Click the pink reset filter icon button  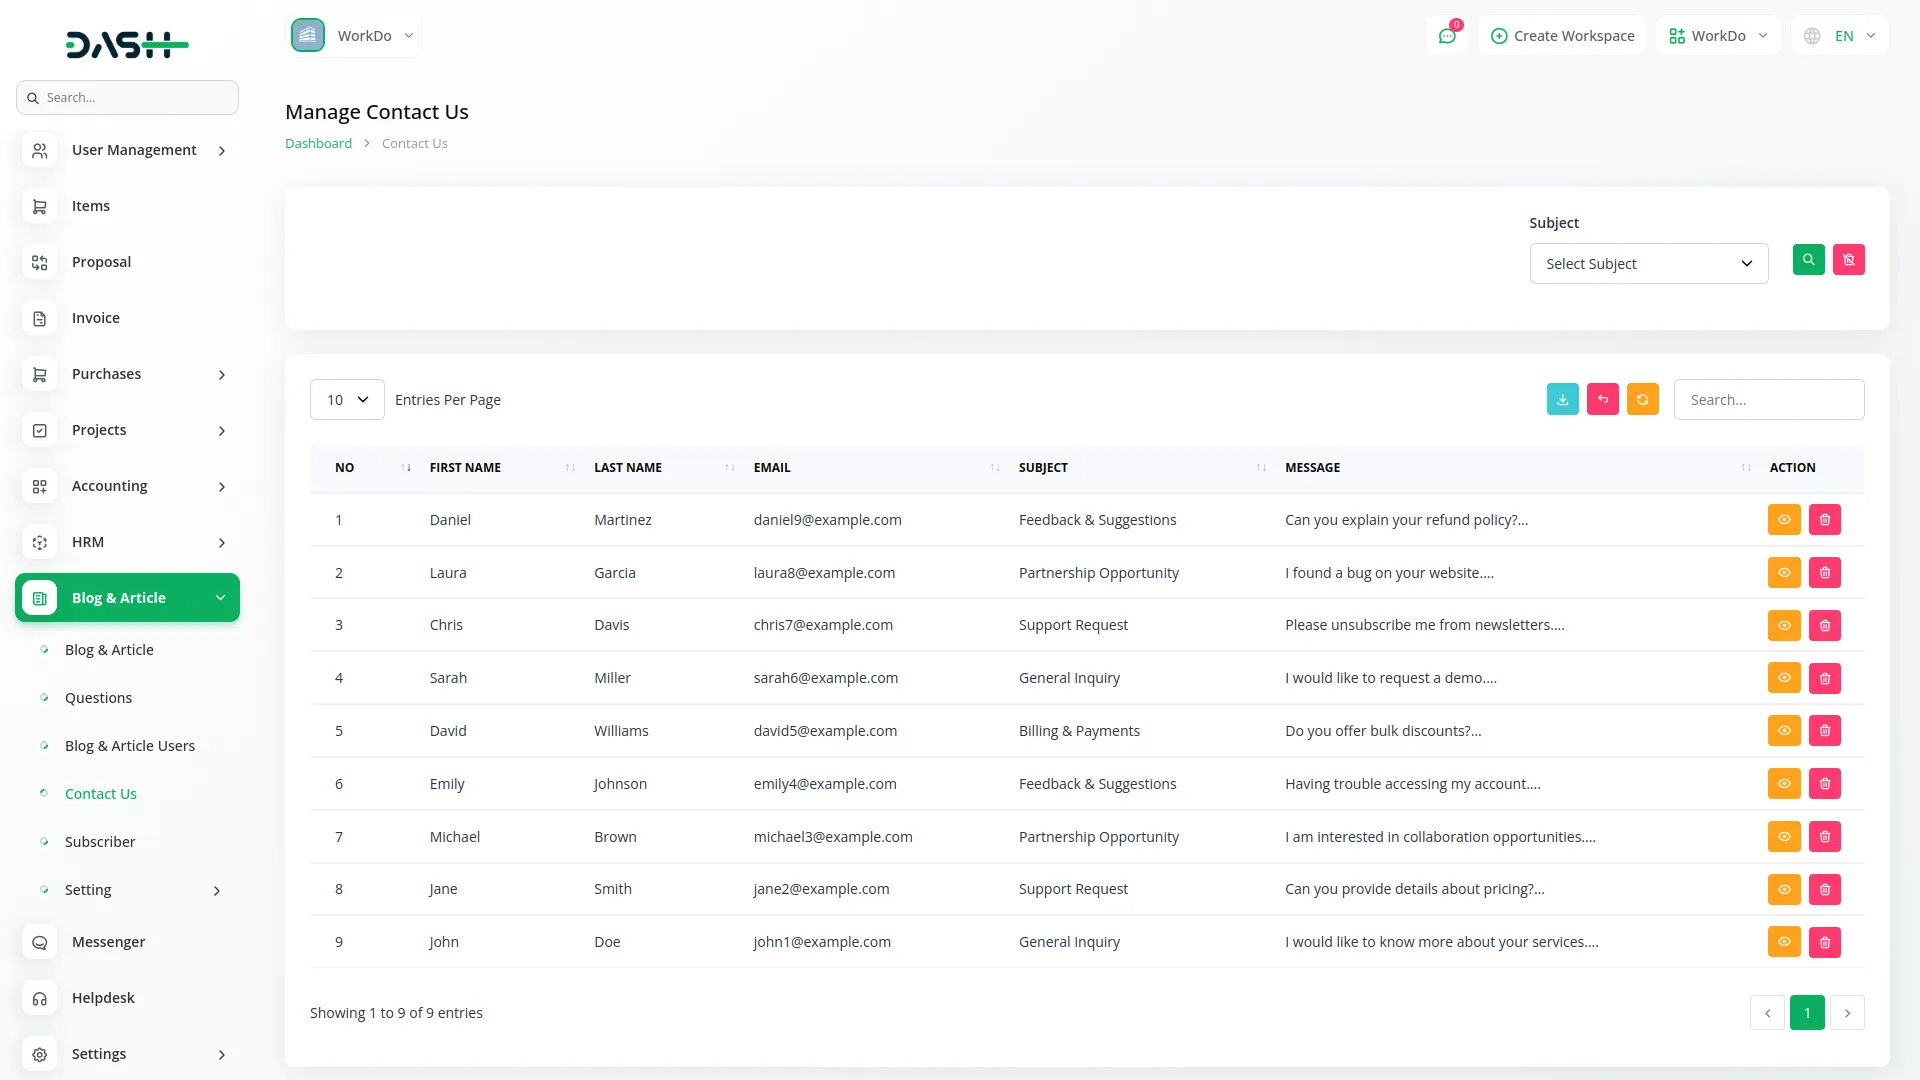click(1848, 260)
